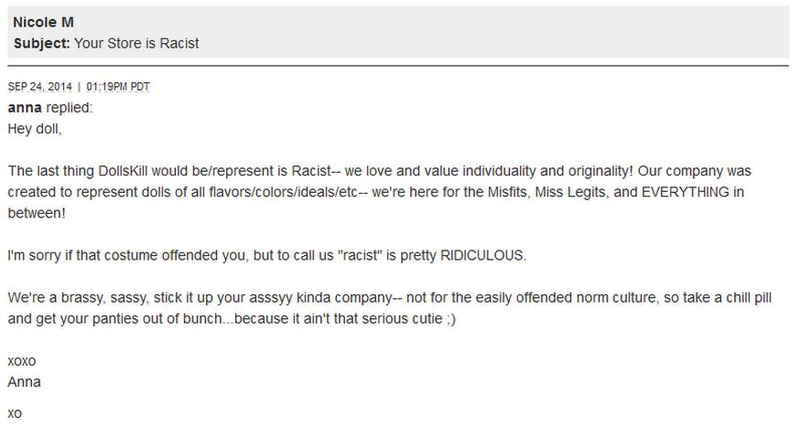Click the Anna signature at bottom
The height and width of the screenshot is (427, 800).
[24, 382]
